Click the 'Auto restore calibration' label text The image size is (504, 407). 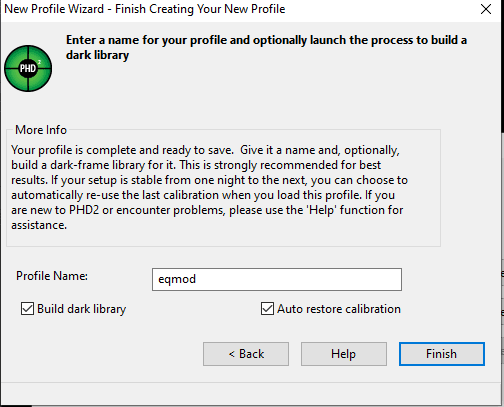coord(339,309)
